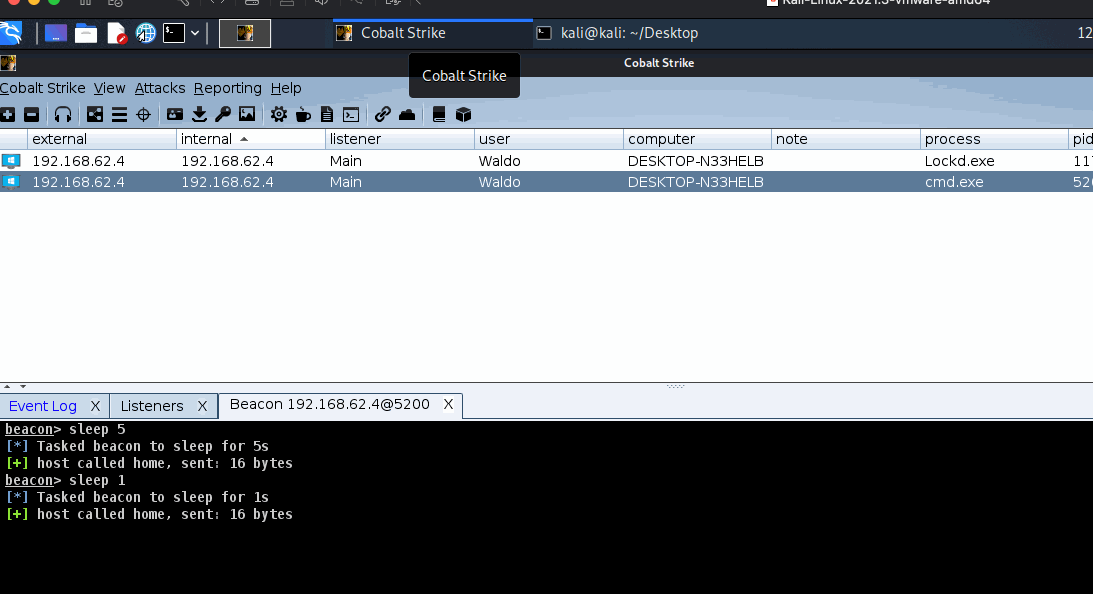Screen dimensions: 1093x594
Task: Open the Help menu
Action: (286, 88)
